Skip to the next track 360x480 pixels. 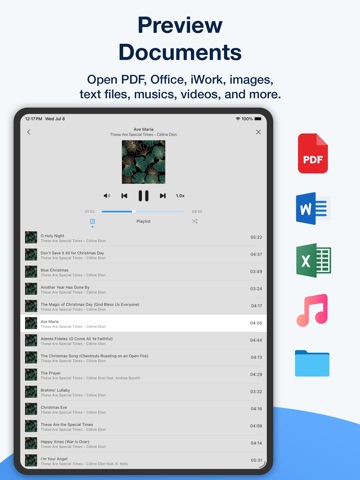click(x=163, y=196)
